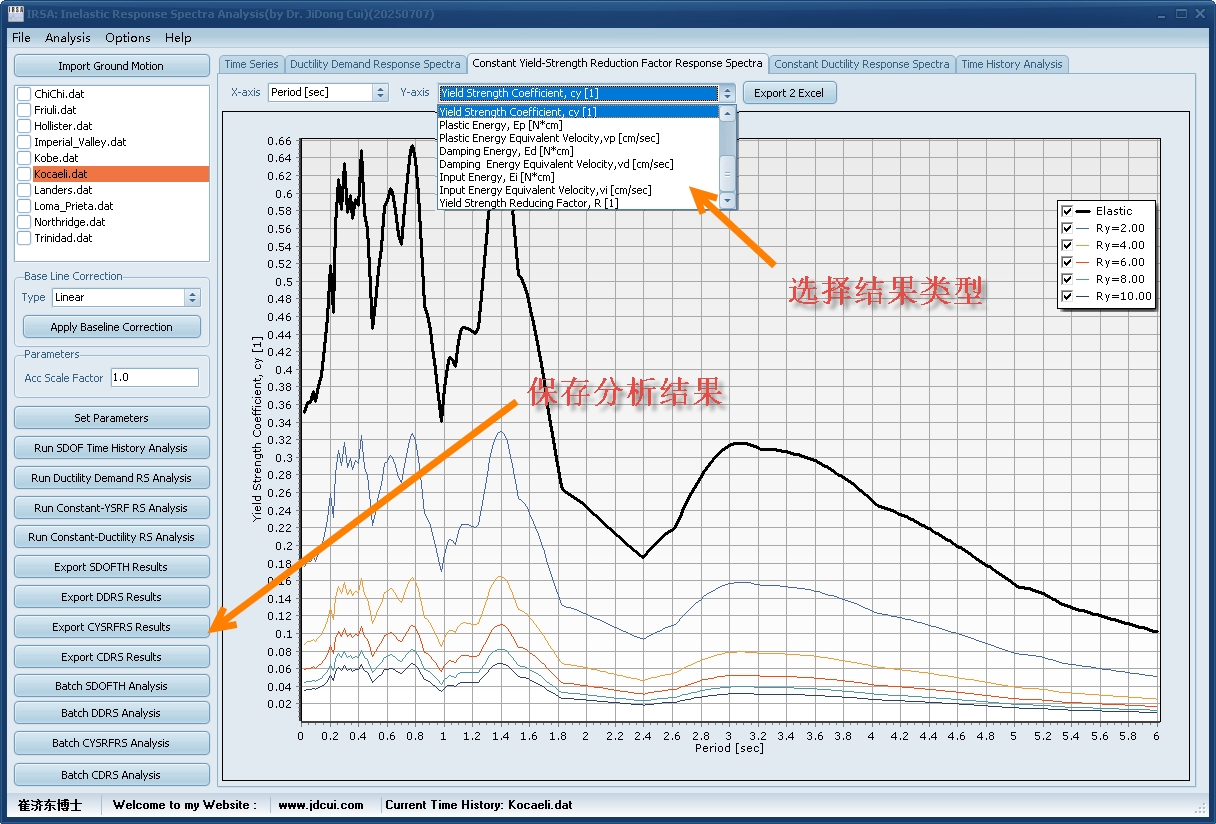The height and width of the screenshot is (824, 1216).
Task: Toggle the Elastic curve checkbox in legend
Action: [x=1067, y=211]
